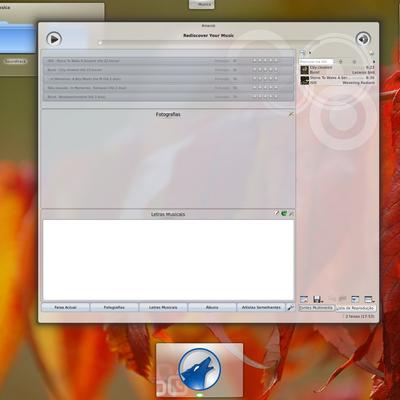Image resolution: width=400 pixels, height=400 pixels.
Task: Click the playlist layout icon above the search box
Action: (303, 53)
